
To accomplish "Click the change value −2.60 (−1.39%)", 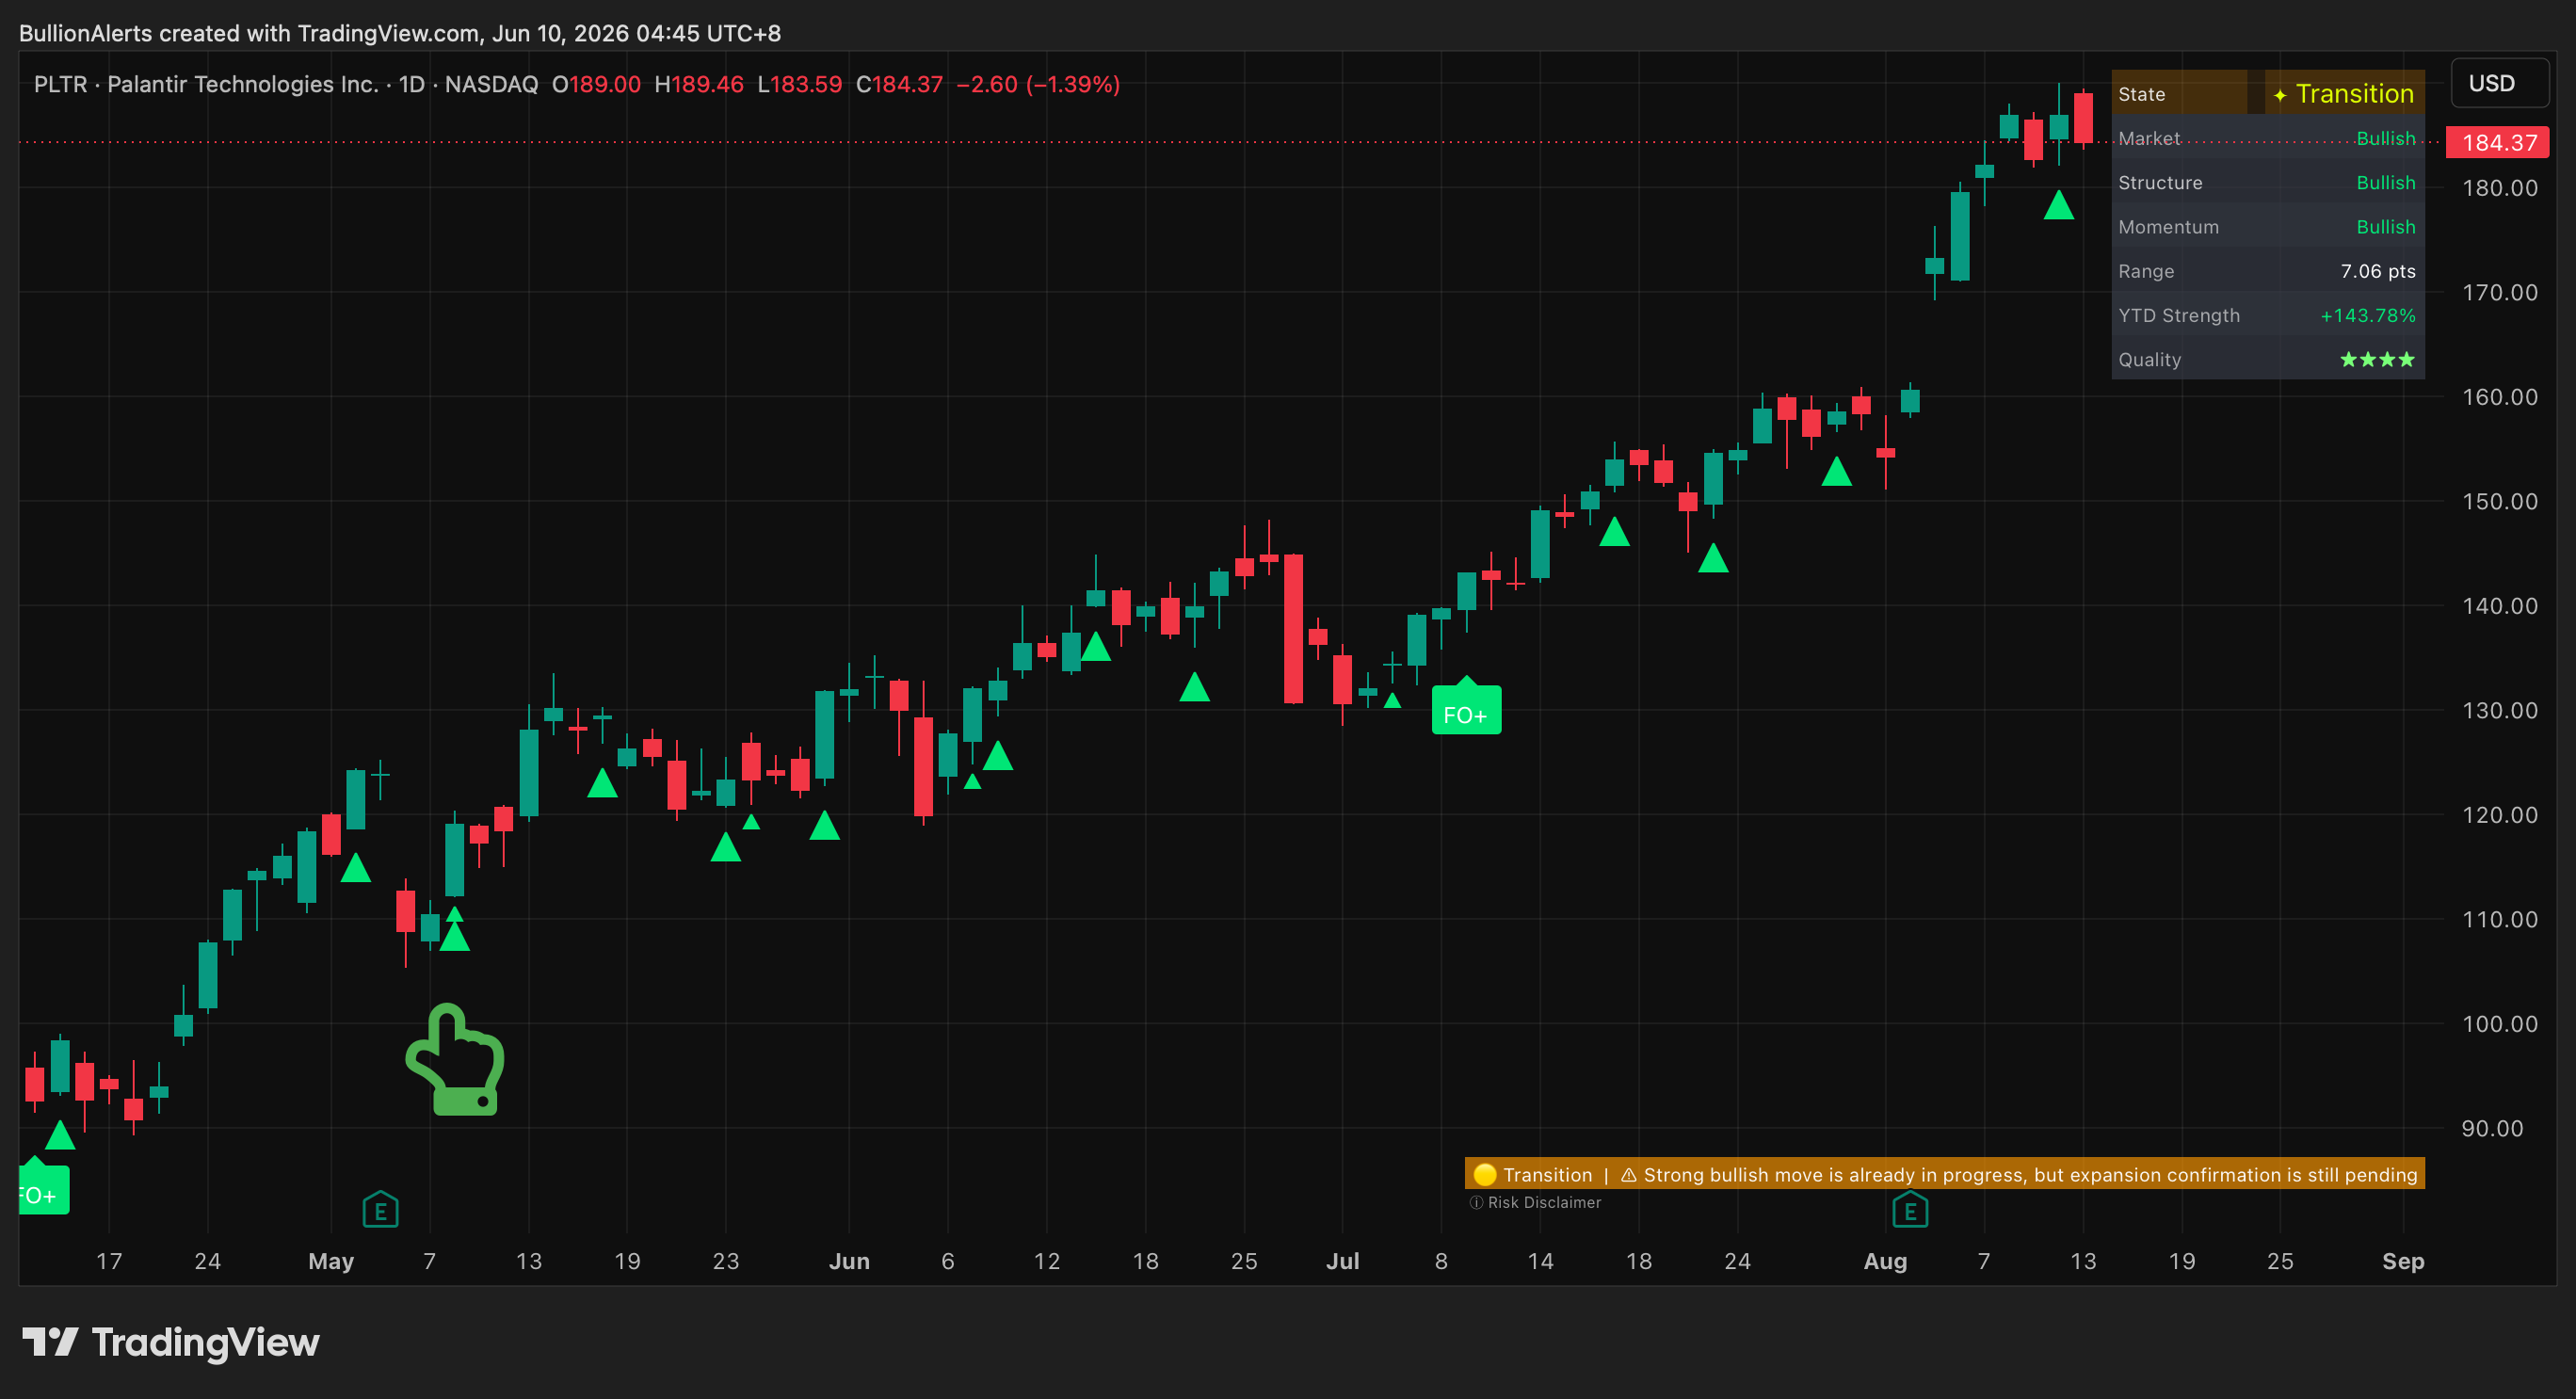I will (1037, 84).
